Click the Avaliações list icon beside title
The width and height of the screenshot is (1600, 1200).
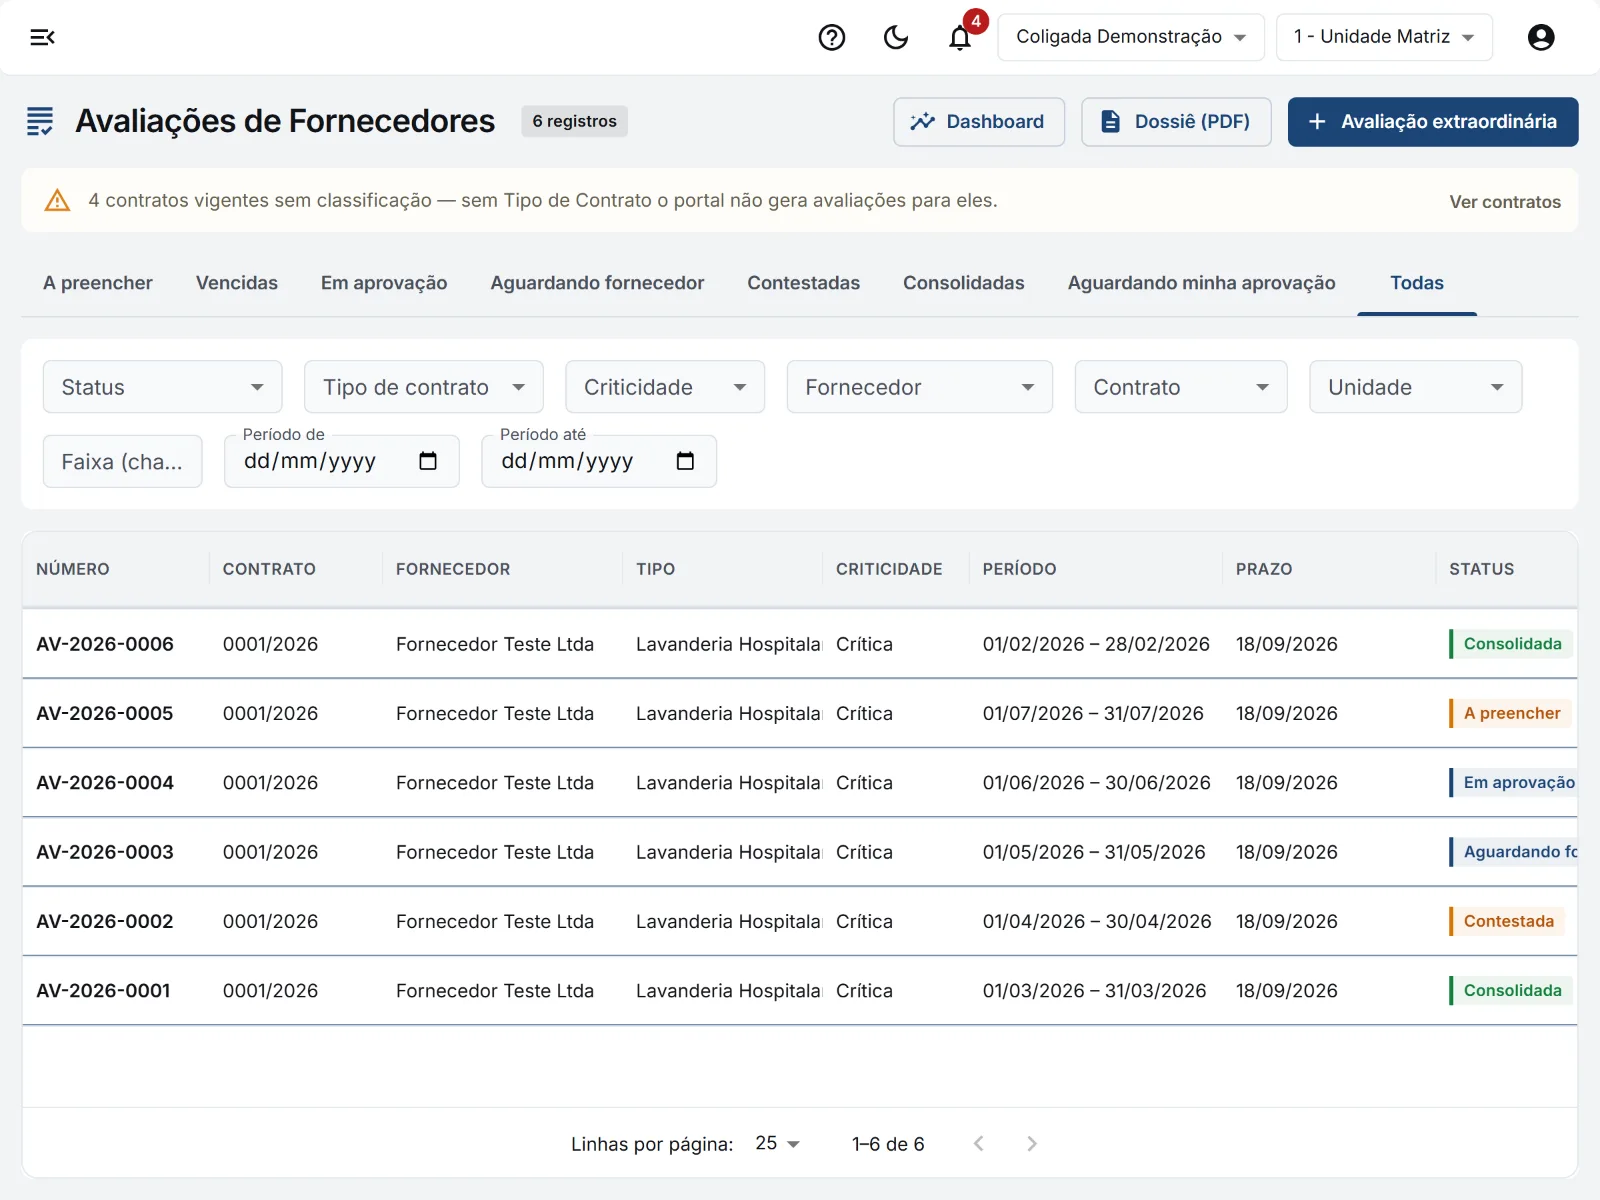pos(40,121)
